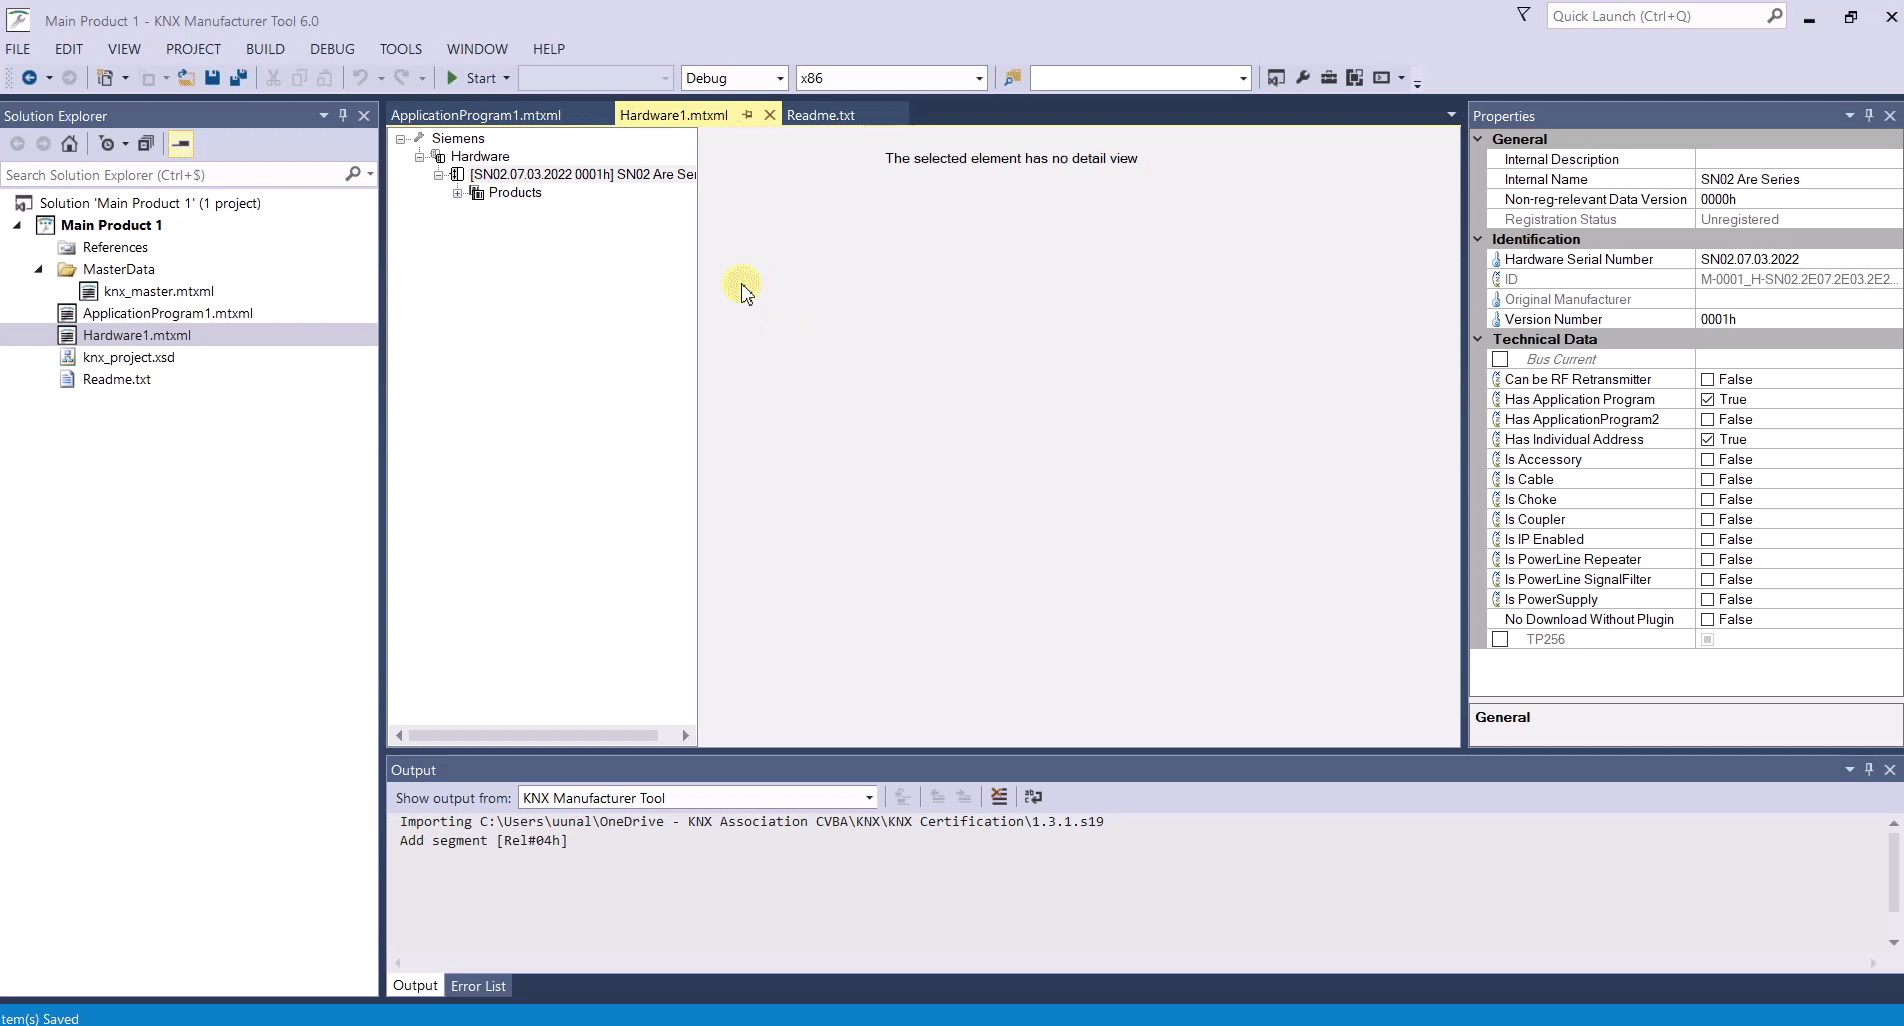Click the Navigate Backward arrow icon

pos(29,78)
